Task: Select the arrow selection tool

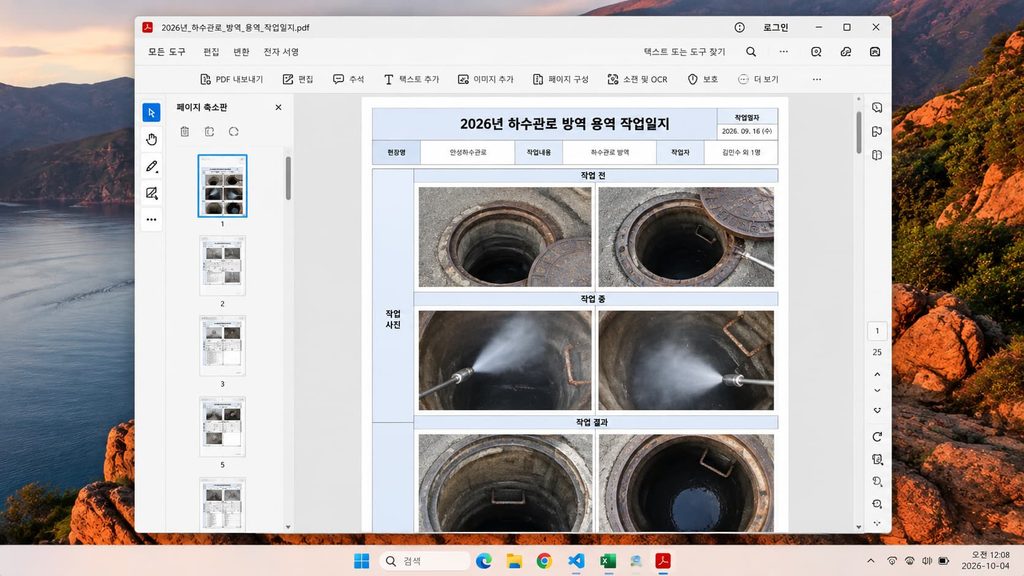Action: coord(152,112)
